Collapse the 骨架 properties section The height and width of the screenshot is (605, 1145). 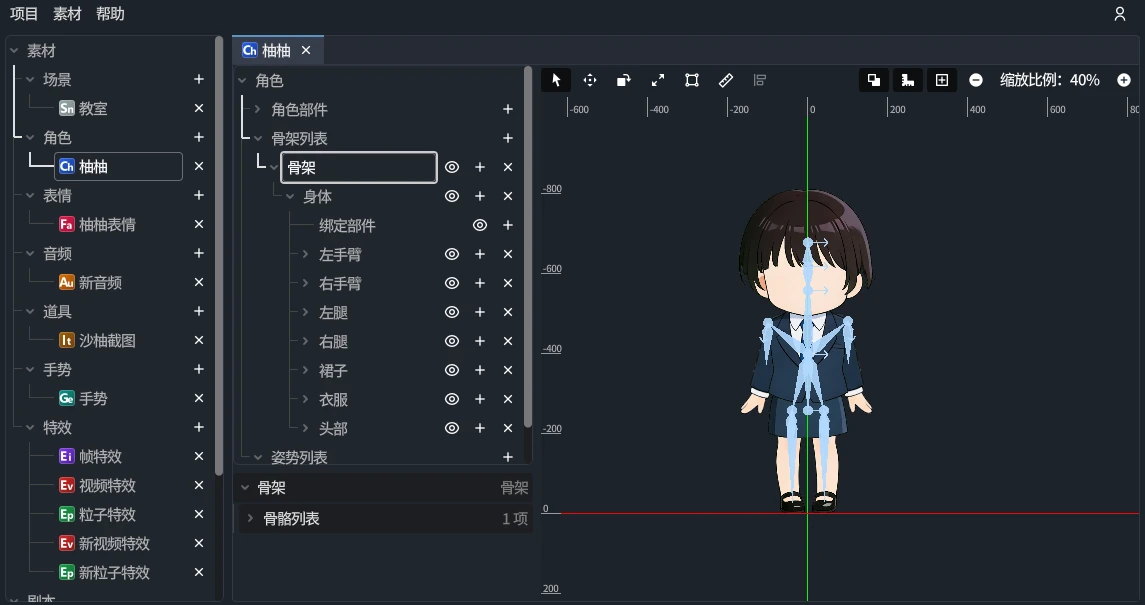click(245, 488)
